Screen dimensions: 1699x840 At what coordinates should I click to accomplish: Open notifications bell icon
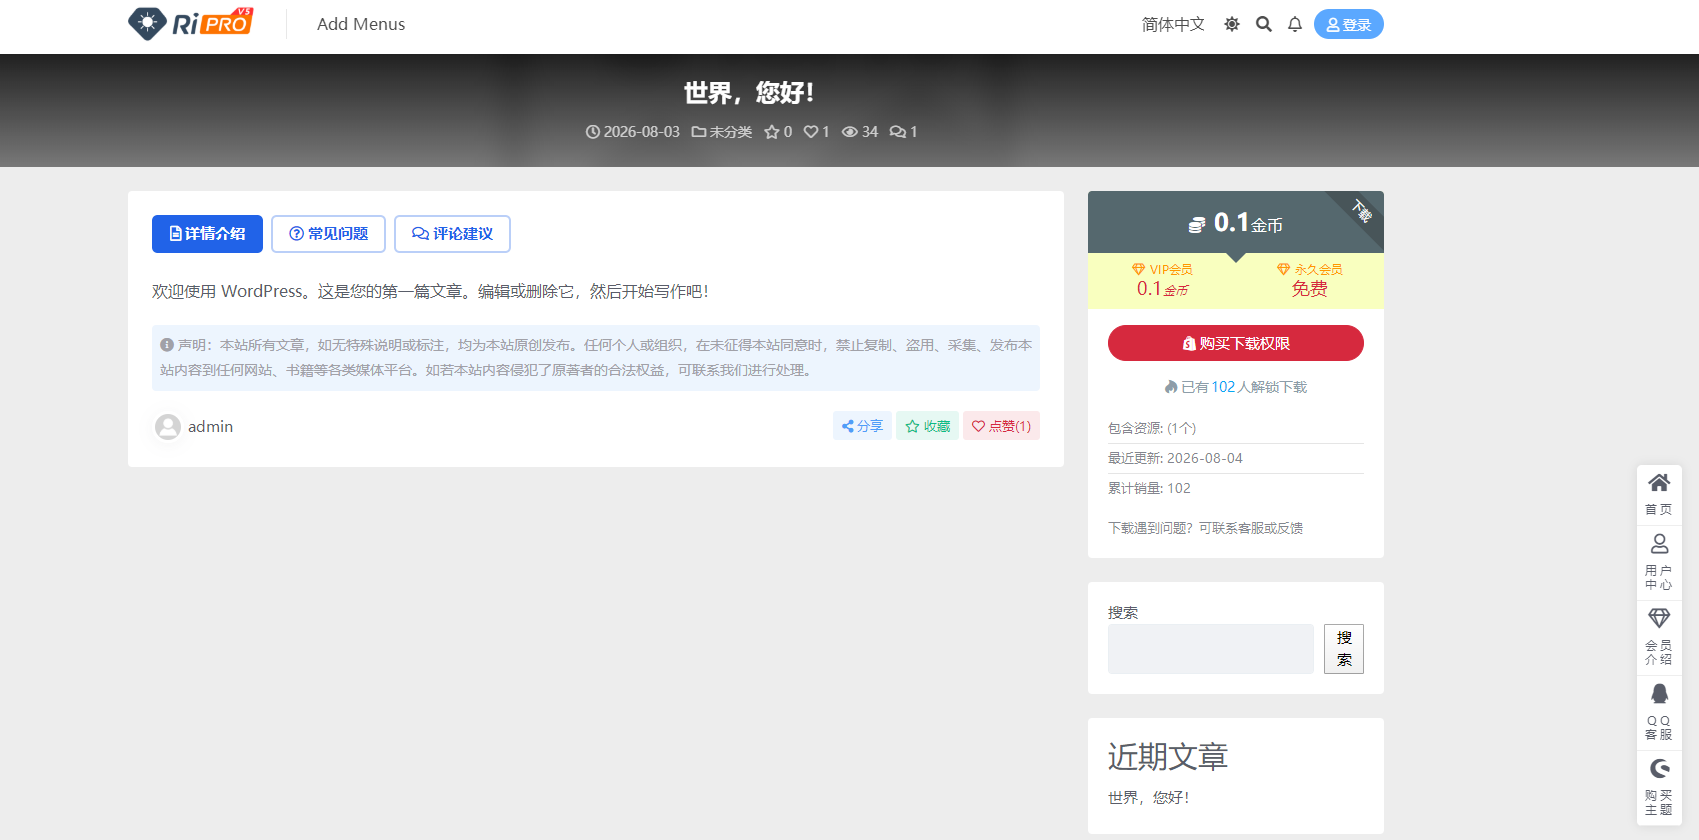(x=1295, y=24)
